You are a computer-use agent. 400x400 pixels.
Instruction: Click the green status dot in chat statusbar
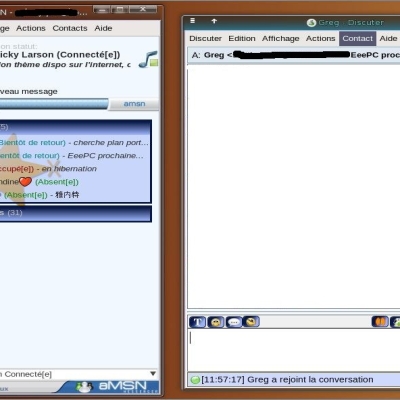[x=195, y=380]
